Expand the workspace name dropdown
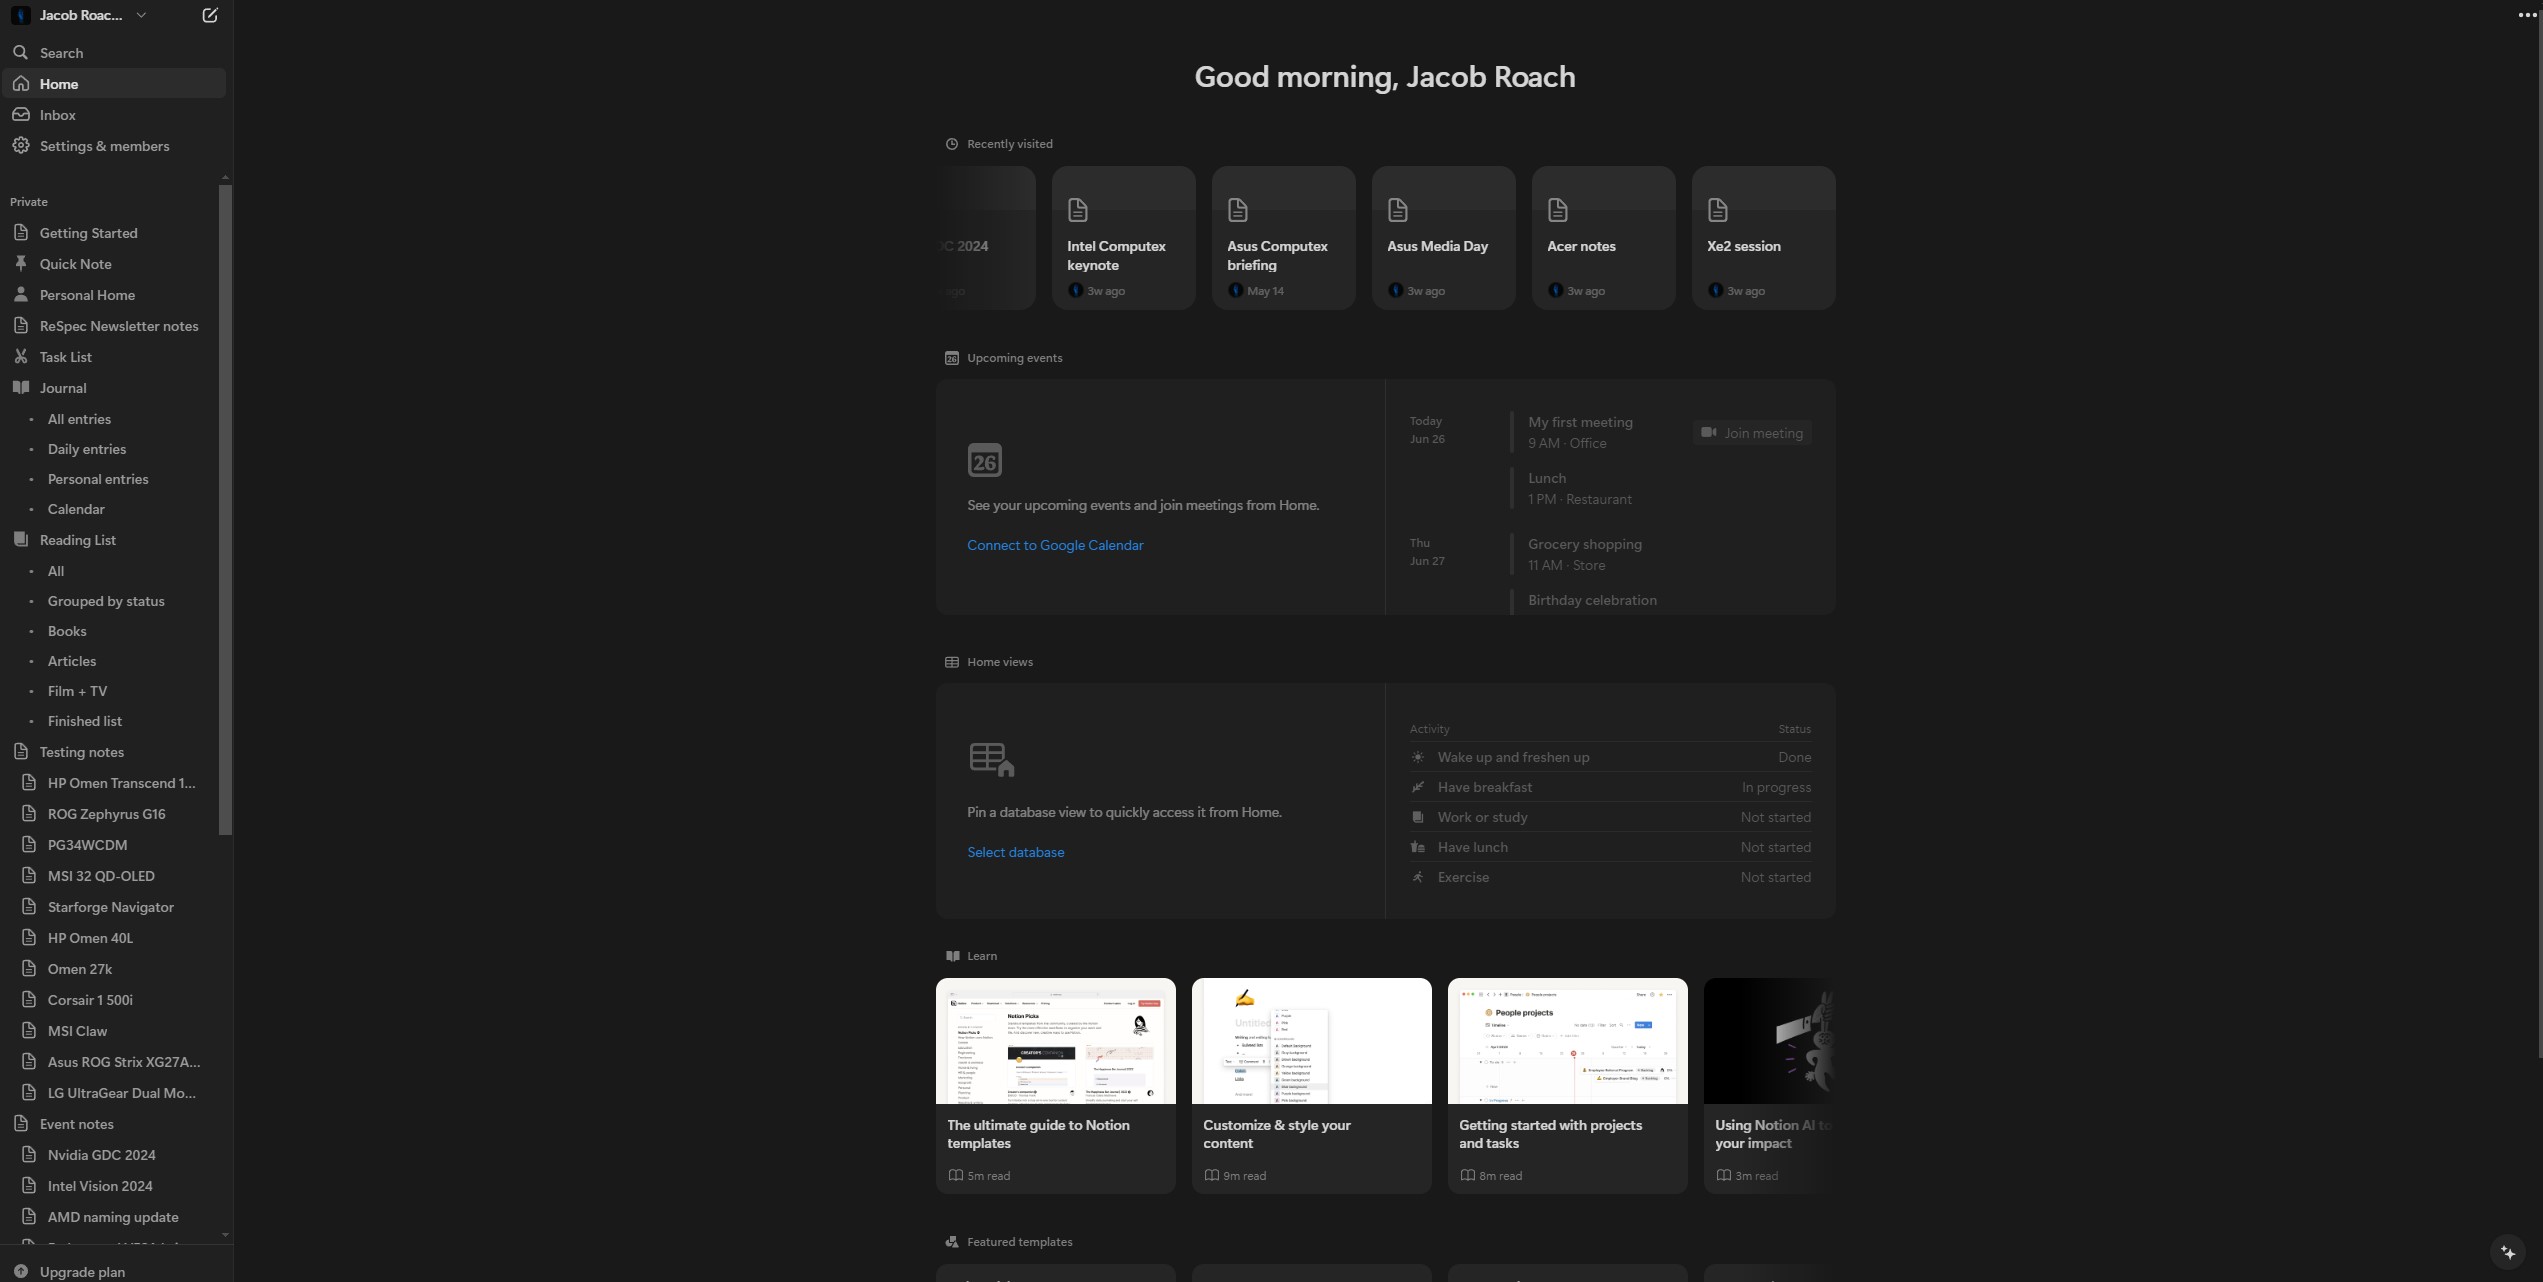The height and width of the screenshot is (1282, 2543). [142, 15]
